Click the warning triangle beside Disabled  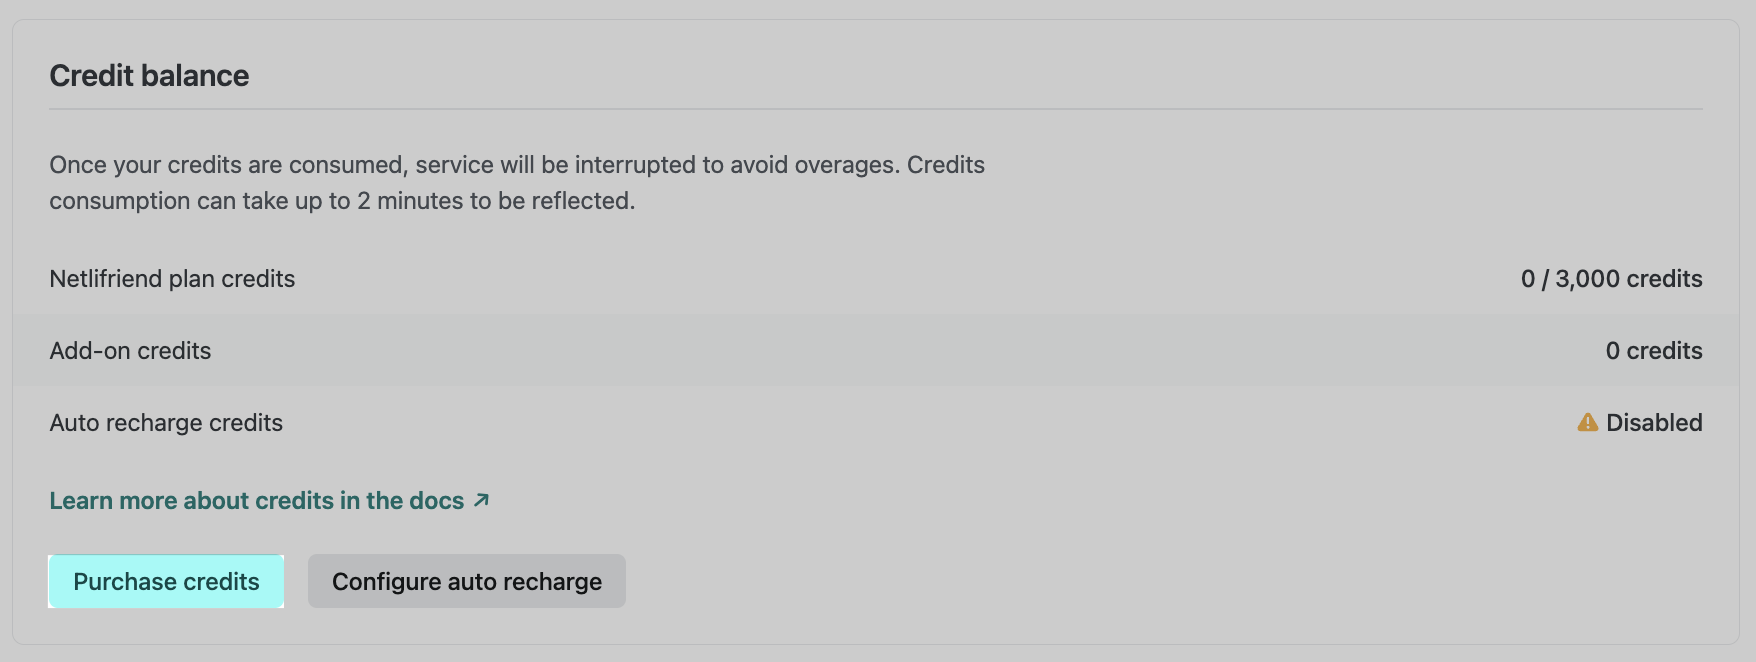[1590, 422]
